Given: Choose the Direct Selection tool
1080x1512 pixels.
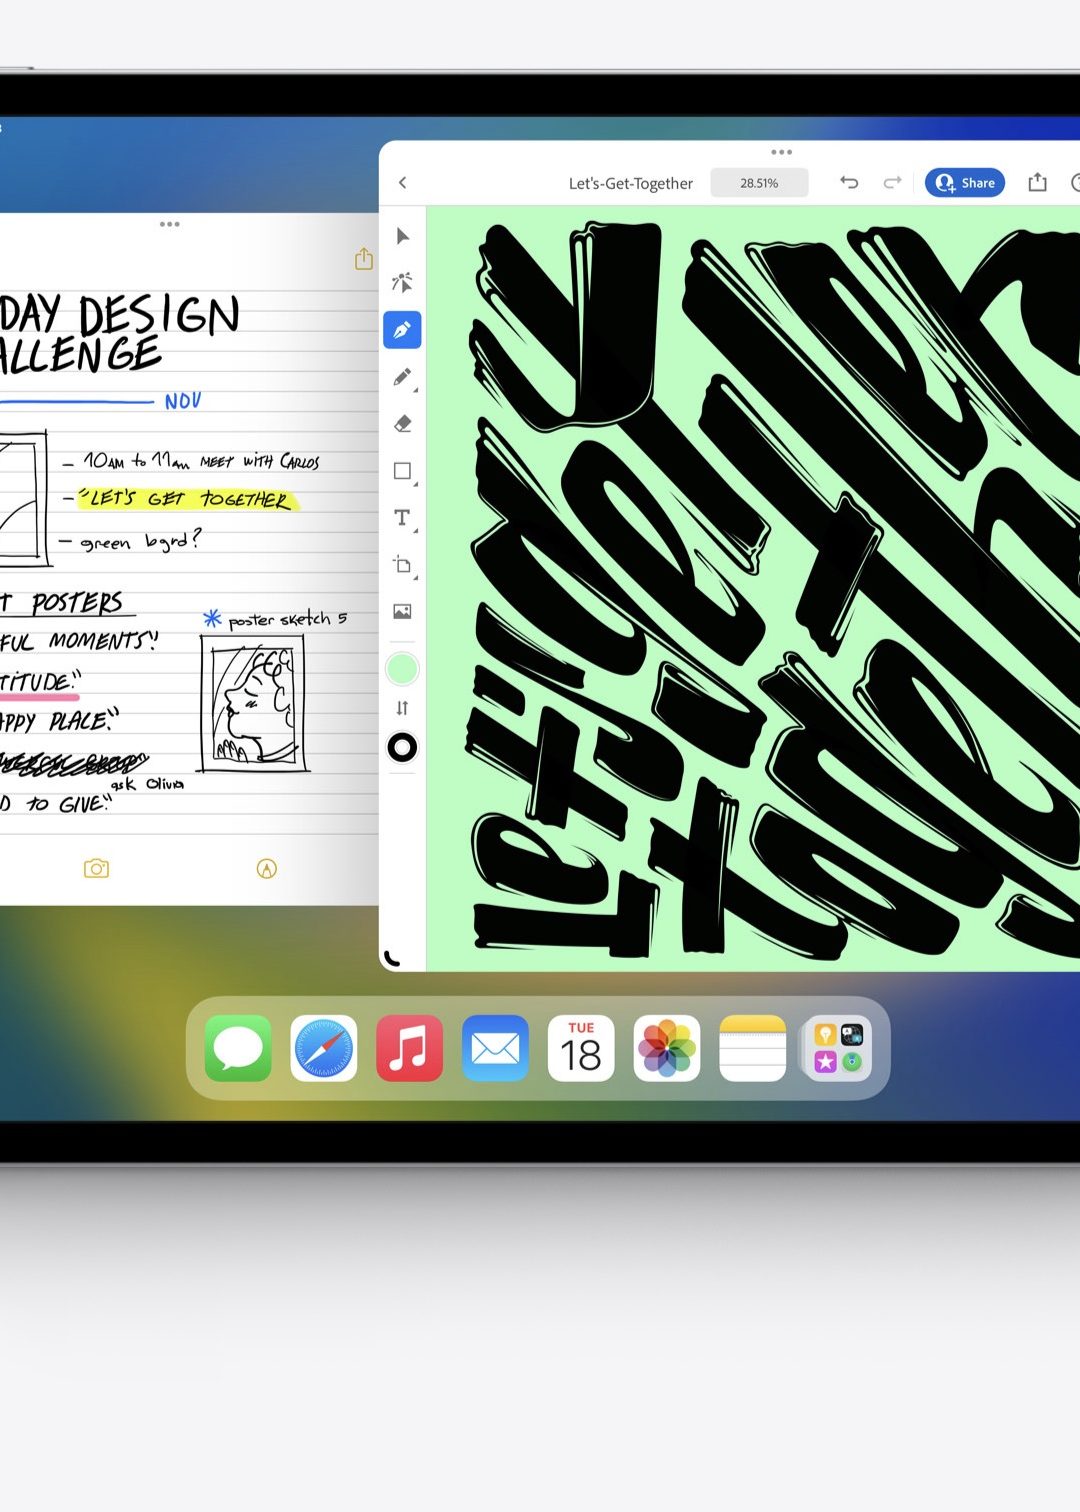Looking at the screenshot, I should [401, 283].
